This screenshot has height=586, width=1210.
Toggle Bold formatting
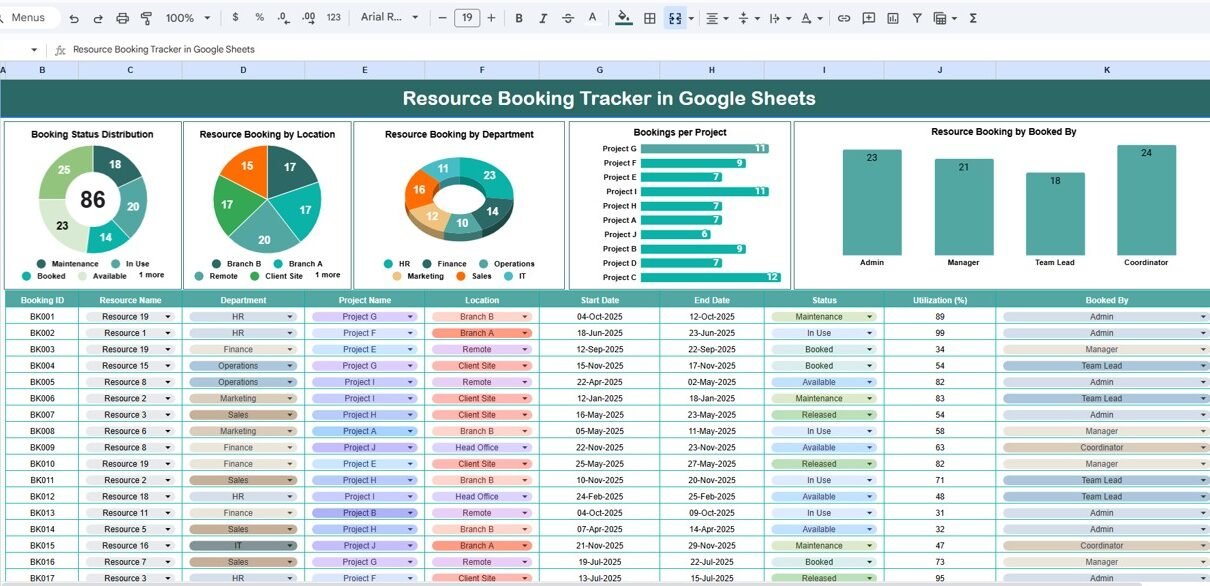(519, 18)
